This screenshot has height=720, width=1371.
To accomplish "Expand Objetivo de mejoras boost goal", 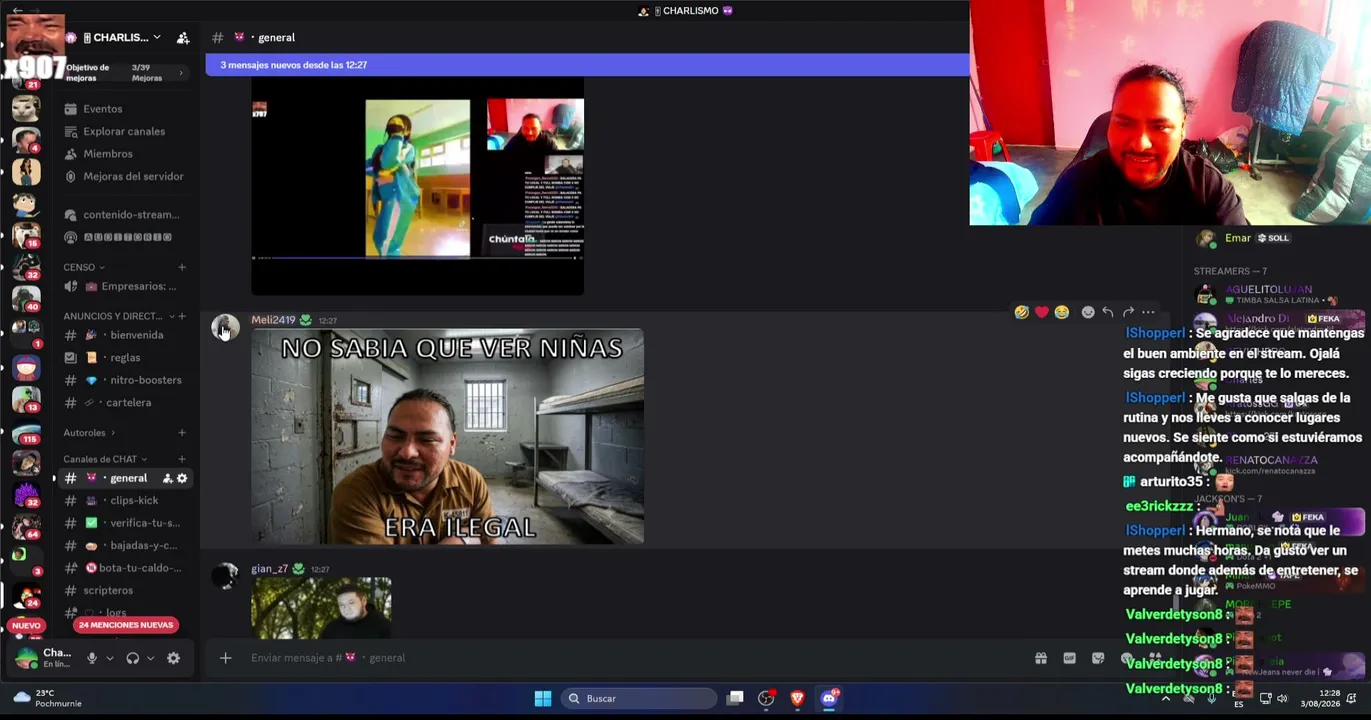I will click(x=124, y=73).
